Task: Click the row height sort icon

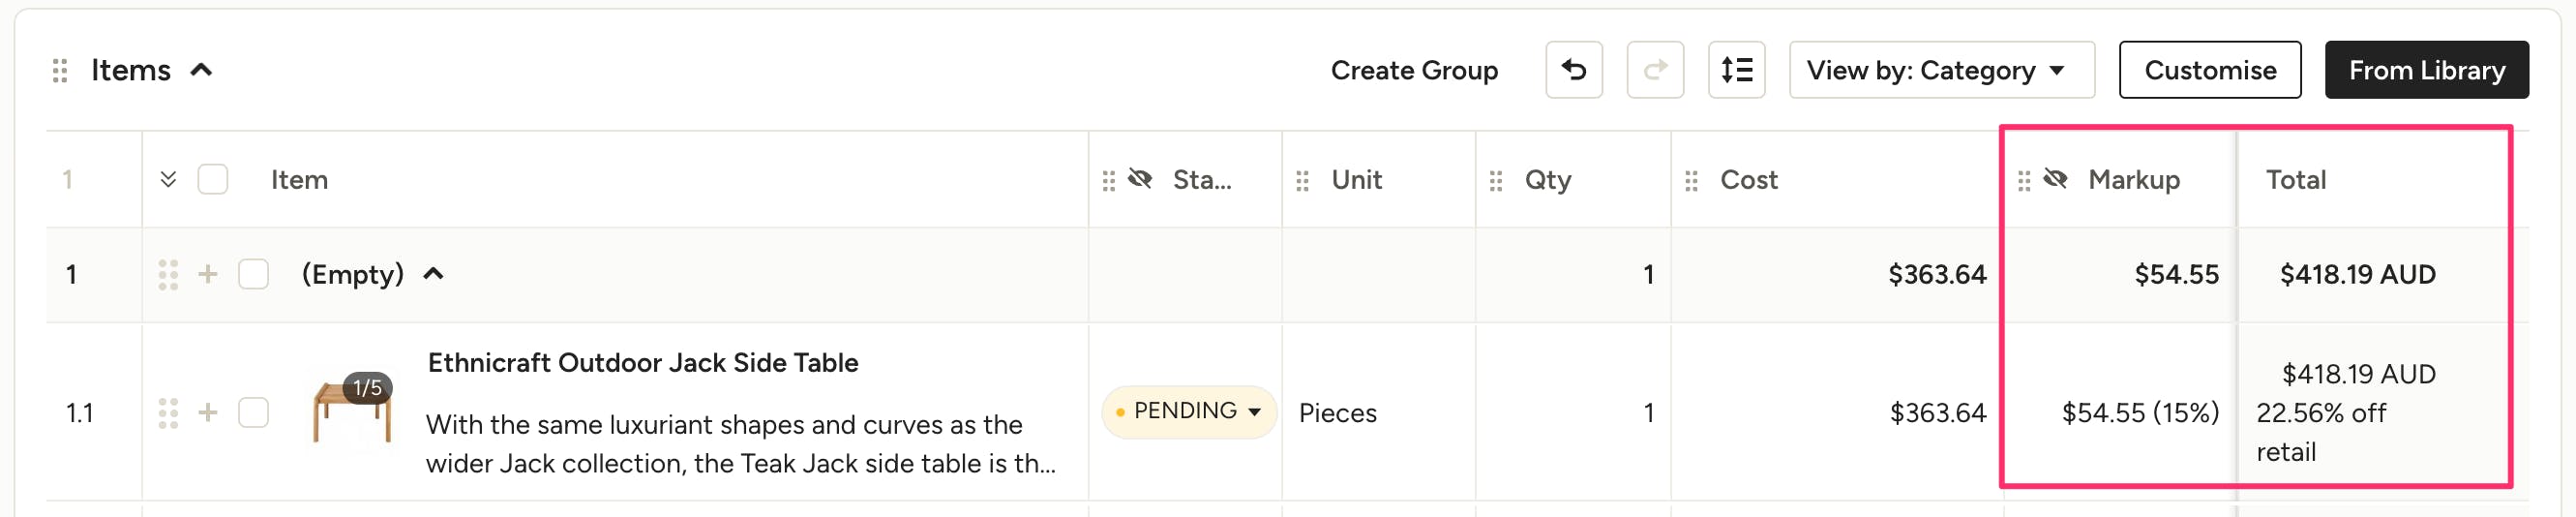Action: click(x=1736, y=70)
